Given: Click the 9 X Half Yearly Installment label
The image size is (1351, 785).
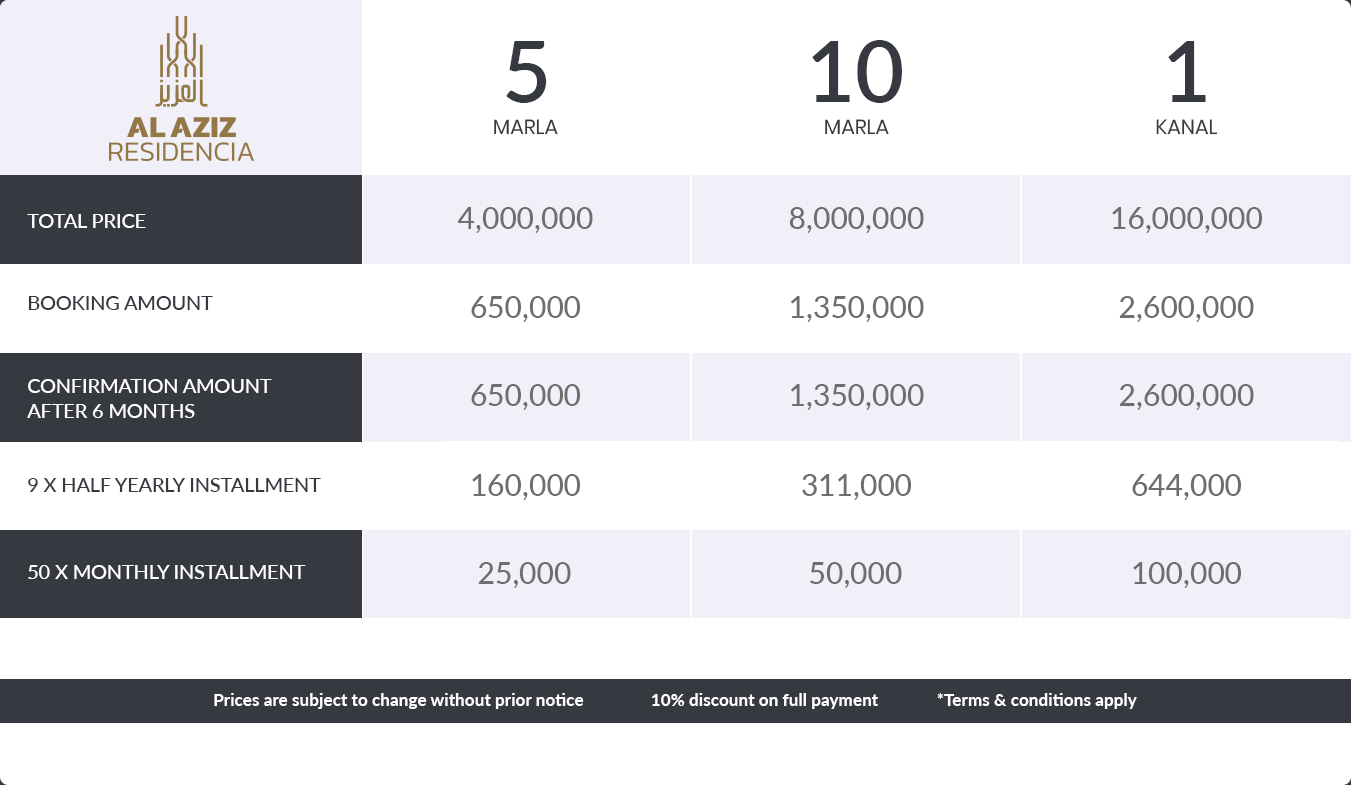Looking at the screenshot, I should [x=174, y=485].
